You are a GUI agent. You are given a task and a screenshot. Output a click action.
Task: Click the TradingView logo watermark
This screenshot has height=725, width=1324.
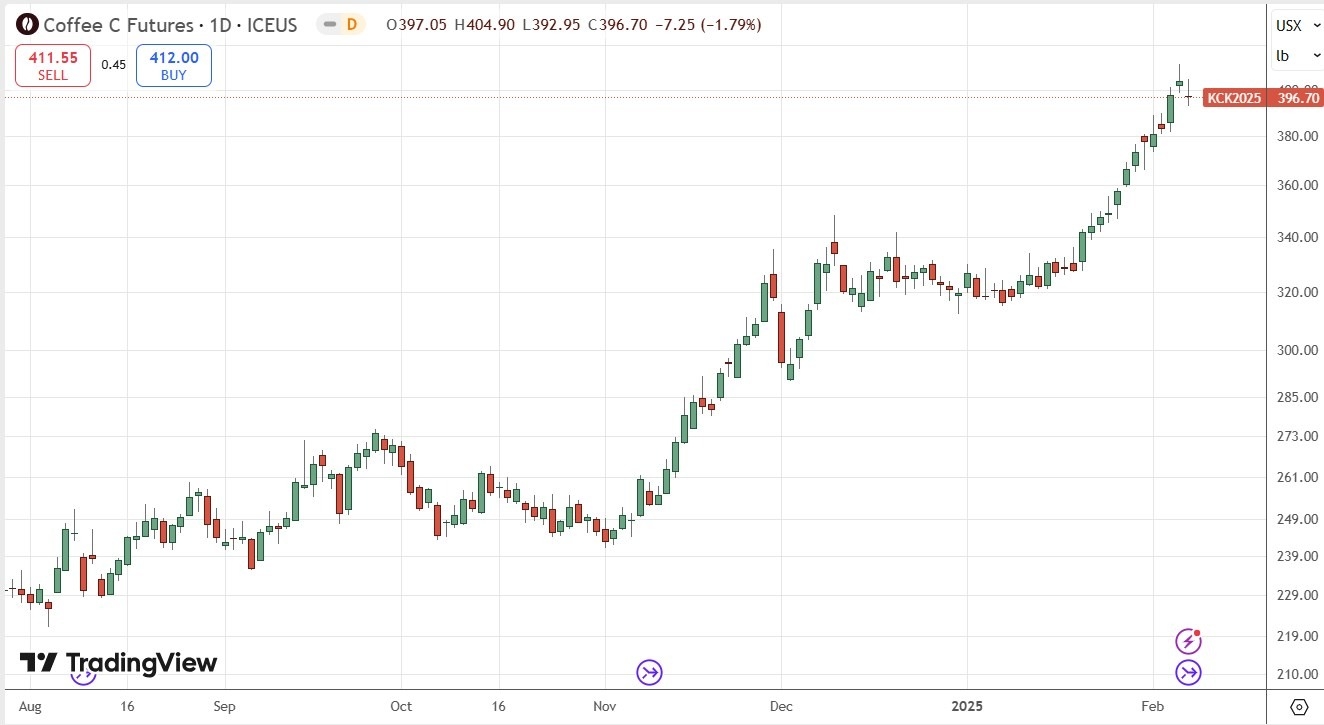113,662
